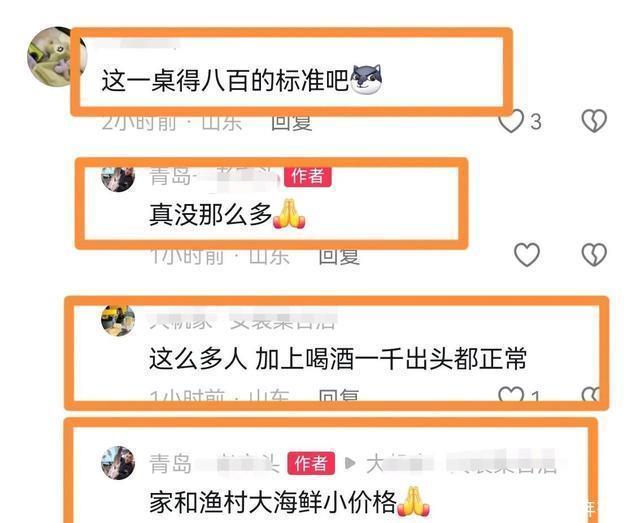
Task: Reply to the "八百的标准" comment
Action: (292, 123)
